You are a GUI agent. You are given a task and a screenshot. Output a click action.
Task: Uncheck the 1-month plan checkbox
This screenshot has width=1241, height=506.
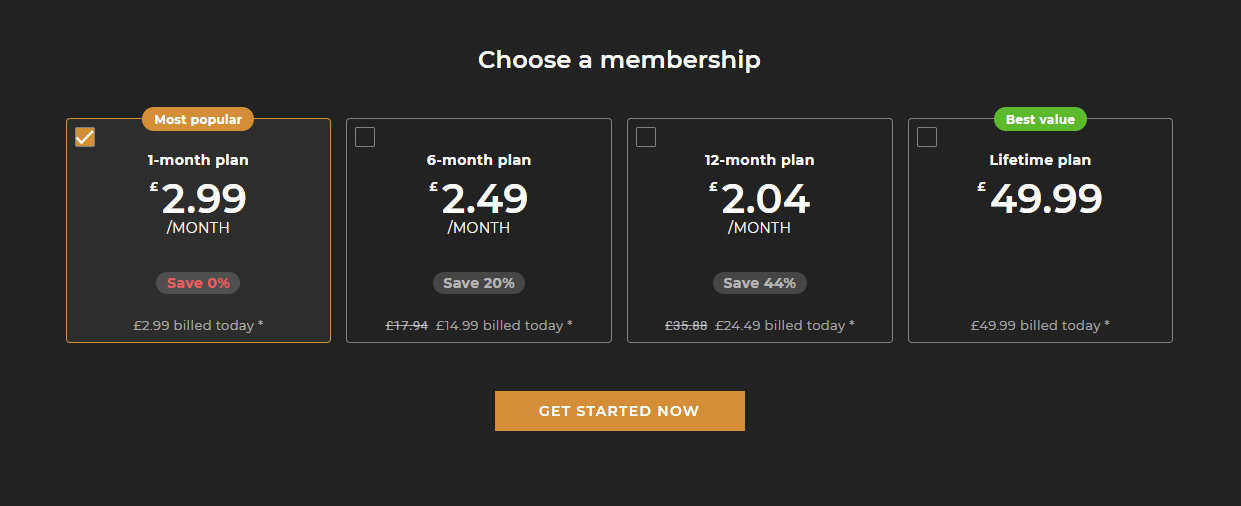tap(85, 137)
